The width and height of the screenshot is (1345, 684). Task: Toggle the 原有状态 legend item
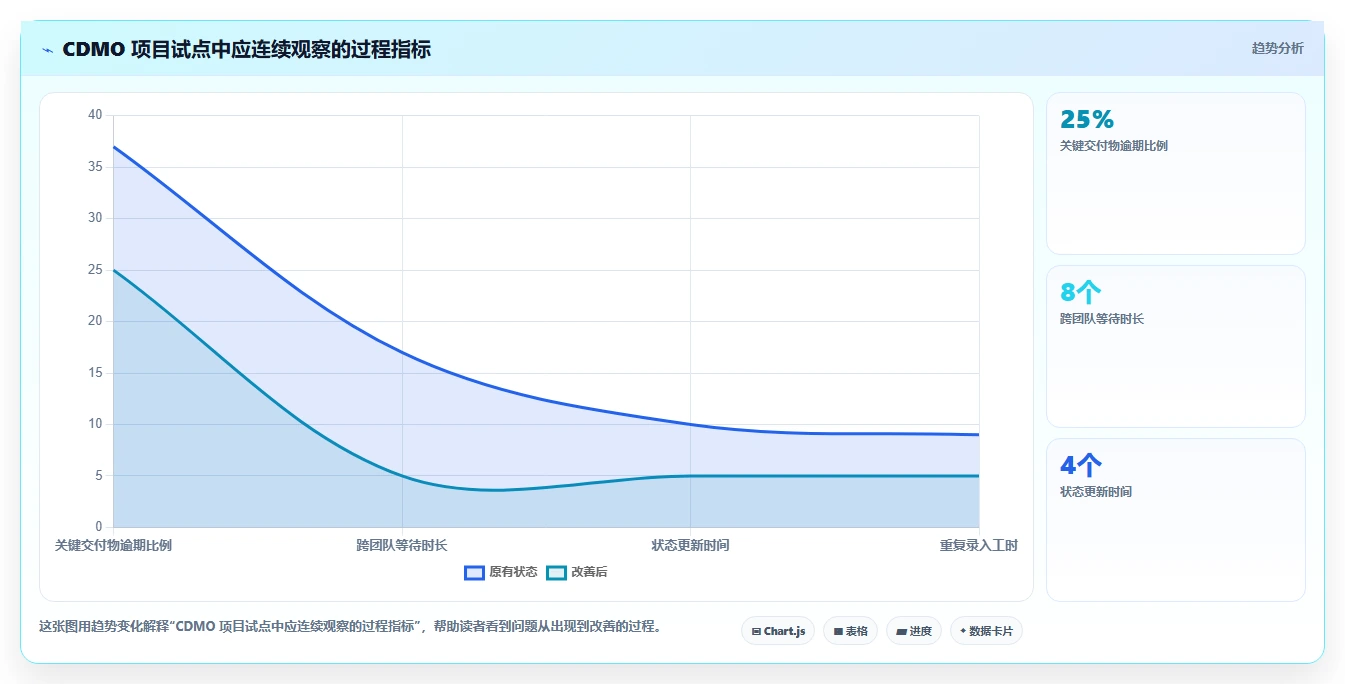click(501, 572)
